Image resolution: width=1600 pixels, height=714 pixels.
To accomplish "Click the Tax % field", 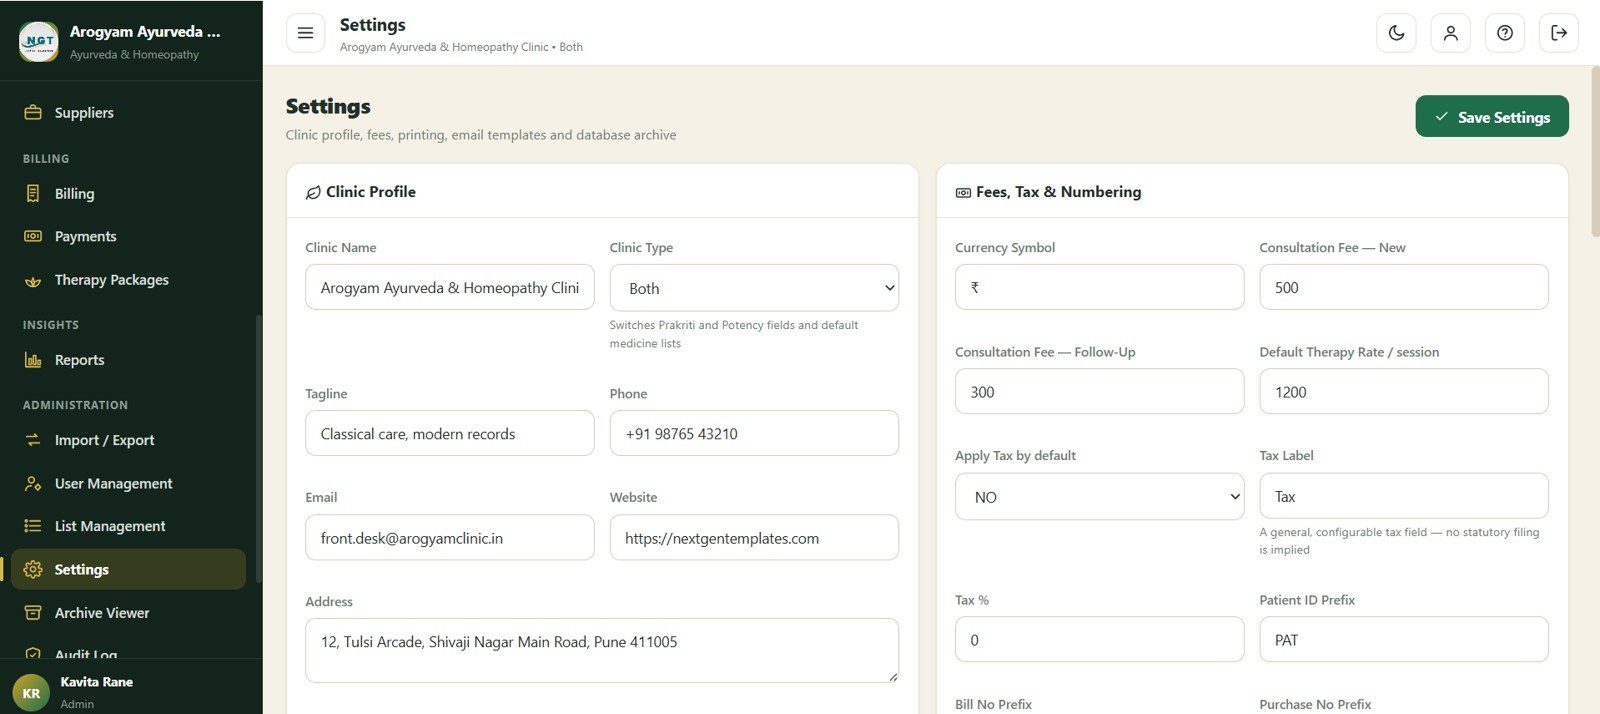I will tap(1099, 639).
